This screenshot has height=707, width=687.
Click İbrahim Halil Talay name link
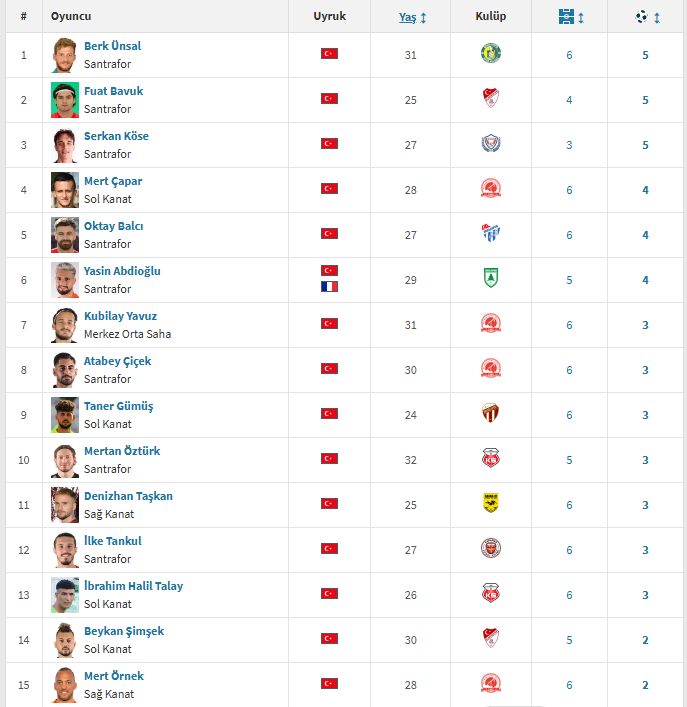pyautogui.click(x=133, y=586)
